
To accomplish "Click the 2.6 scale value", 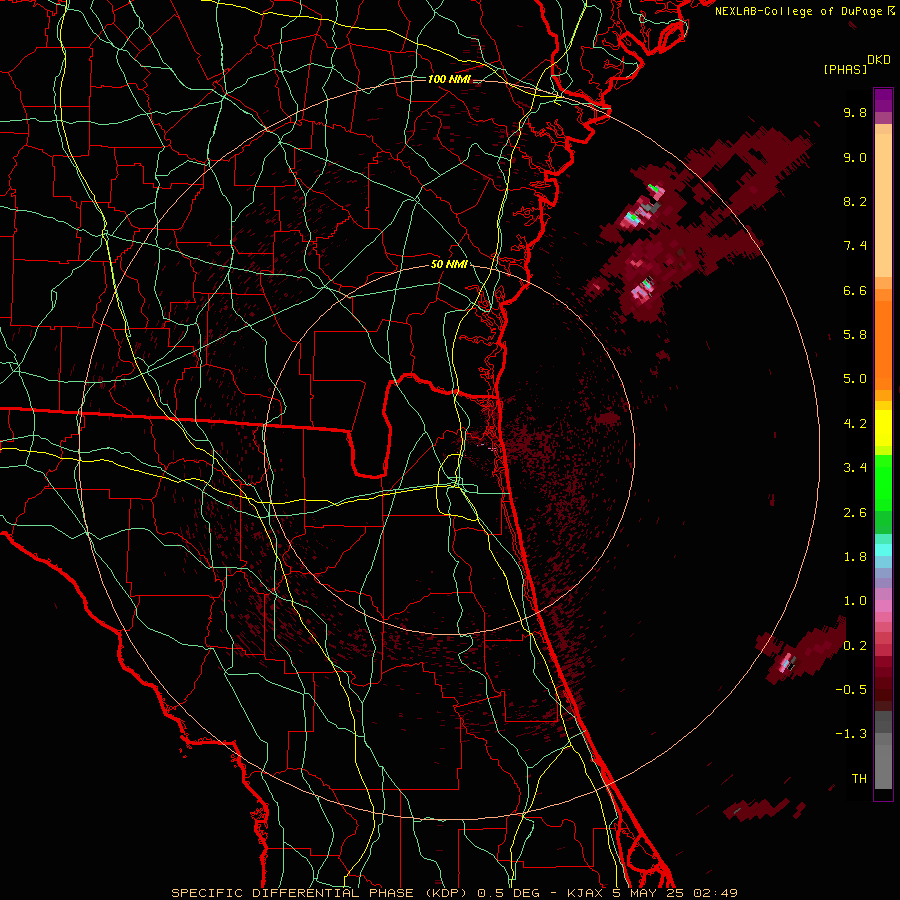I will point(855,513).
